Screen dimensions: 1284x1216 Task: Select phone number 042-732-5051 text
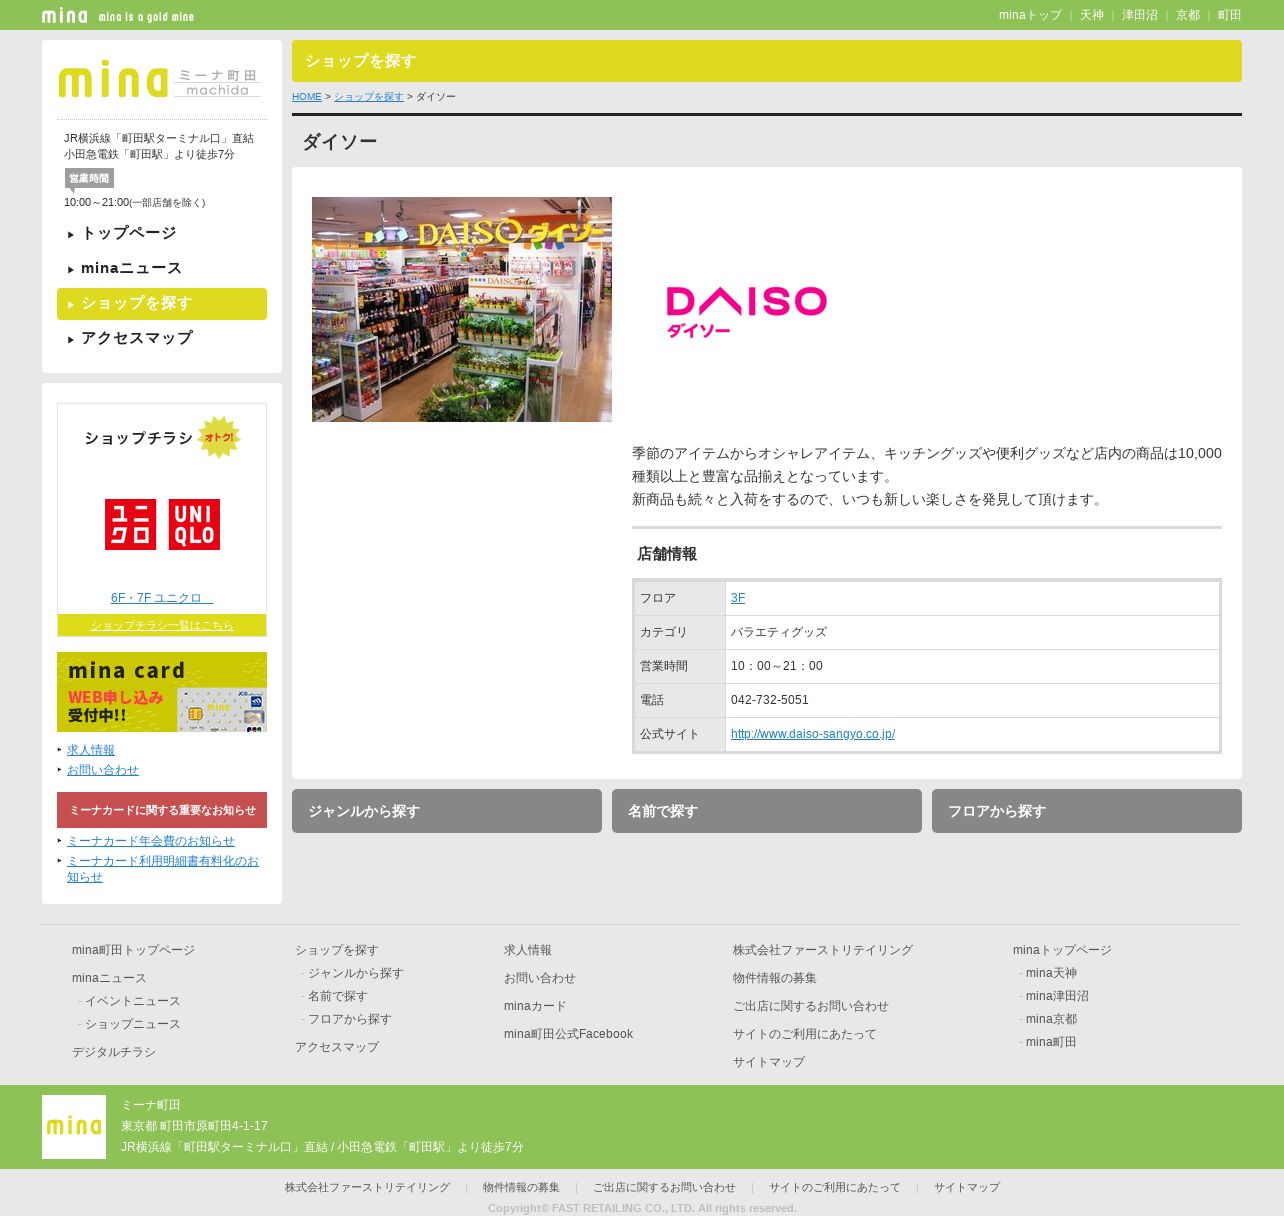click(x=770, y=700)
